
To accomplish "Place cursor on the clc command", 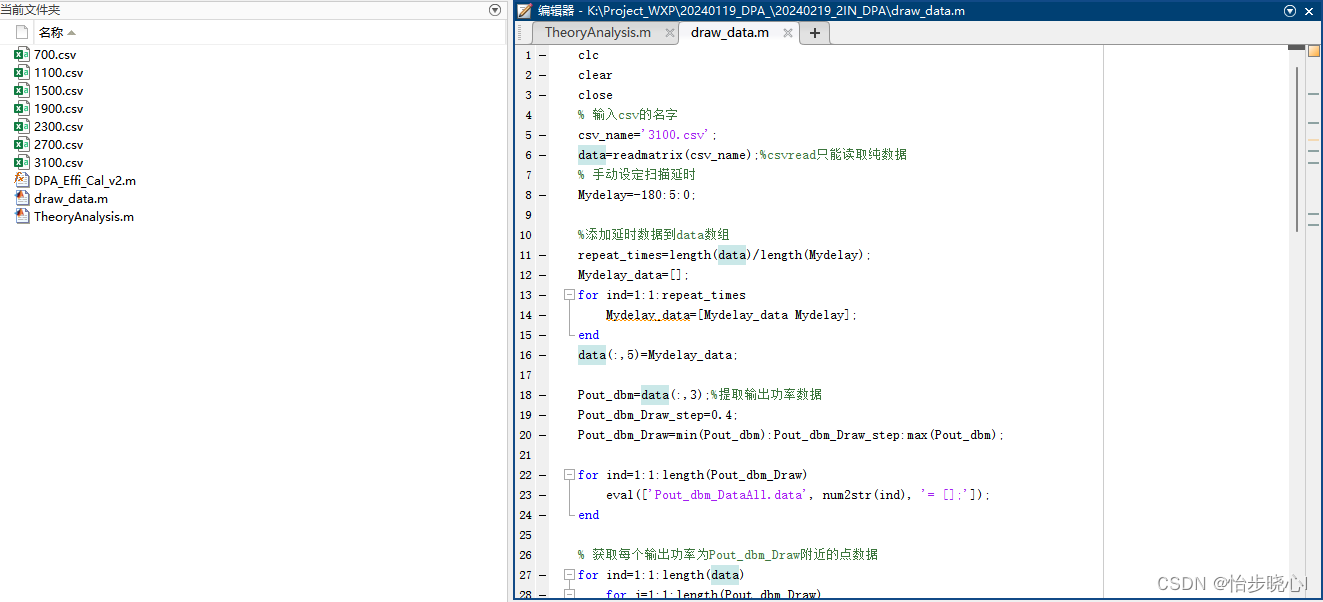I will [588, 55].
